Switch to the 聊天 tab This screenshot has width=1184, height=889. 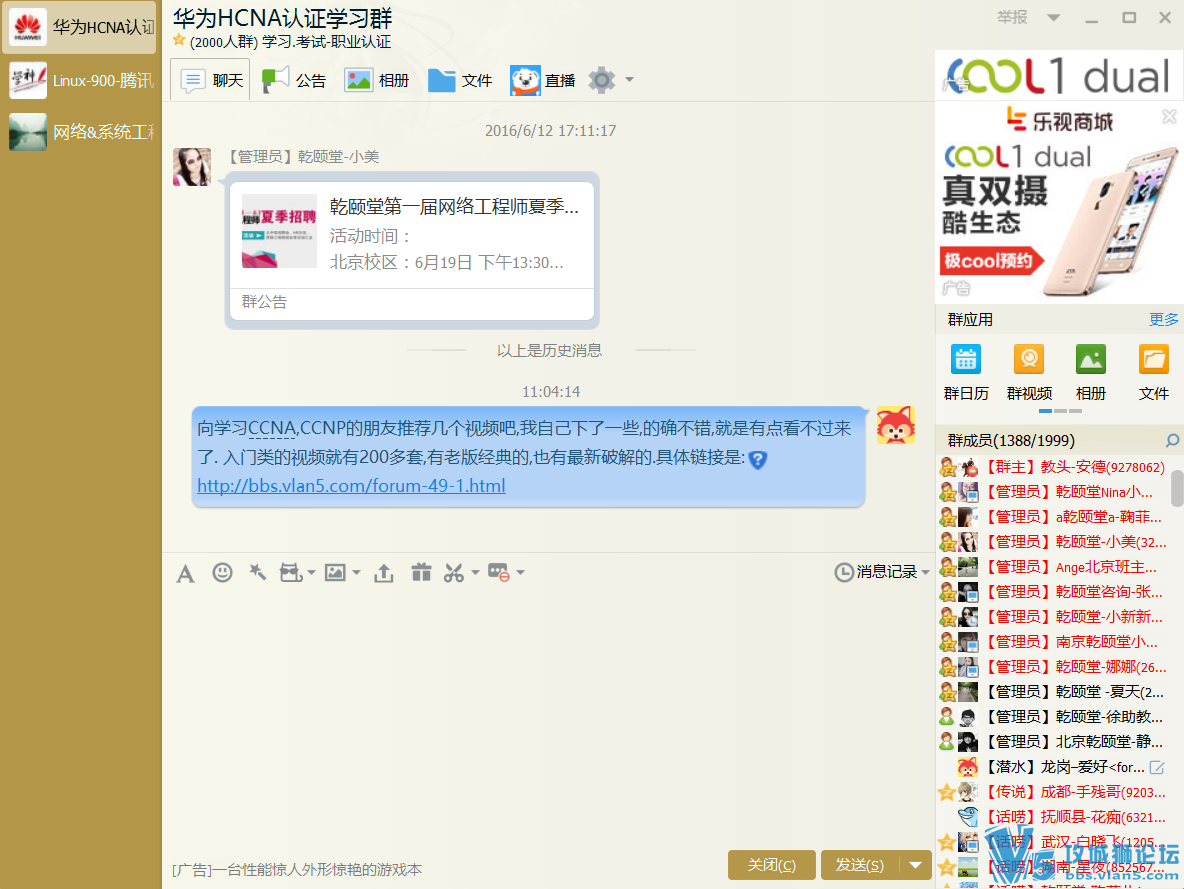click(x=211, y=79)
